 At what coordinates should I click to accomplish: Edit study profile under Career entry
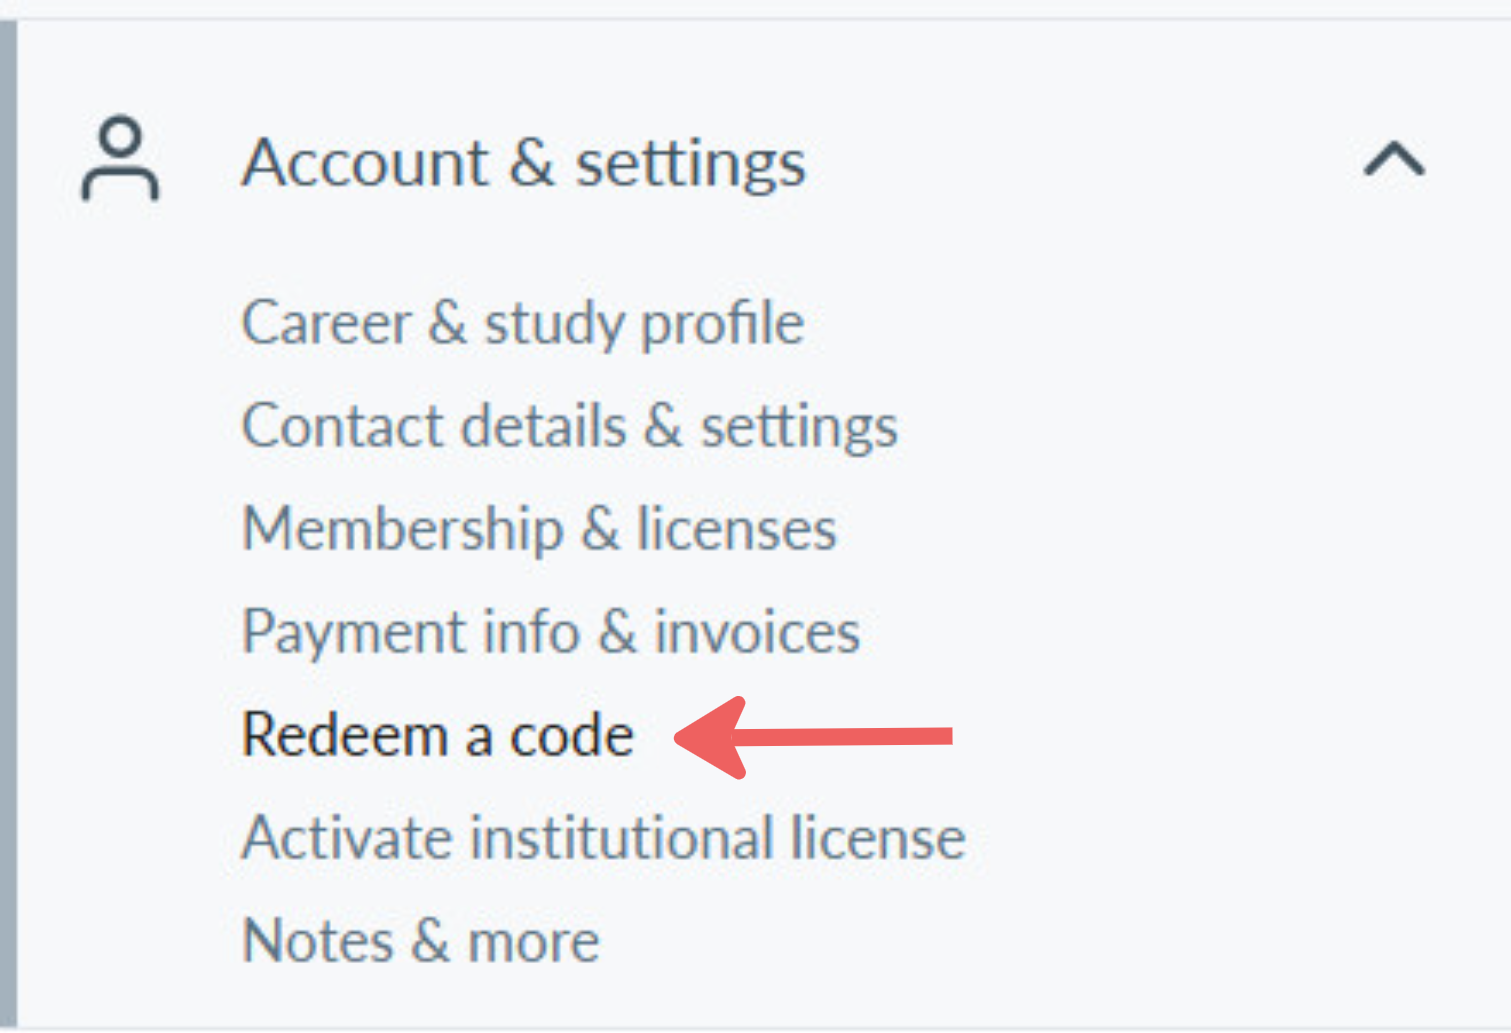523,324
